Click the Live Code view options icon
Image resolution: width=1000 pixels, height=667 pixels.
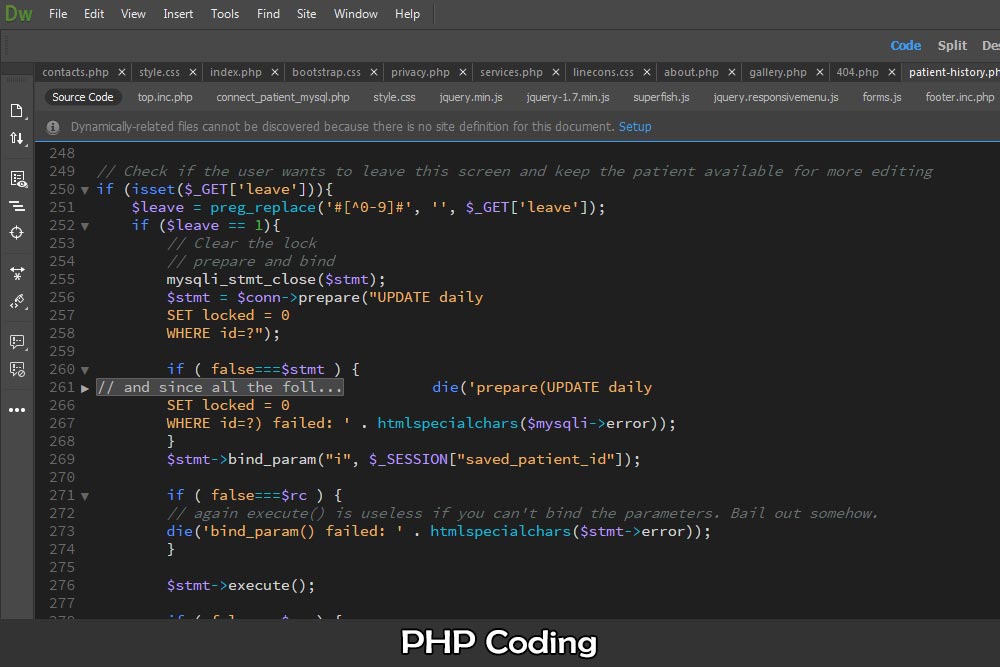[17, 179]
